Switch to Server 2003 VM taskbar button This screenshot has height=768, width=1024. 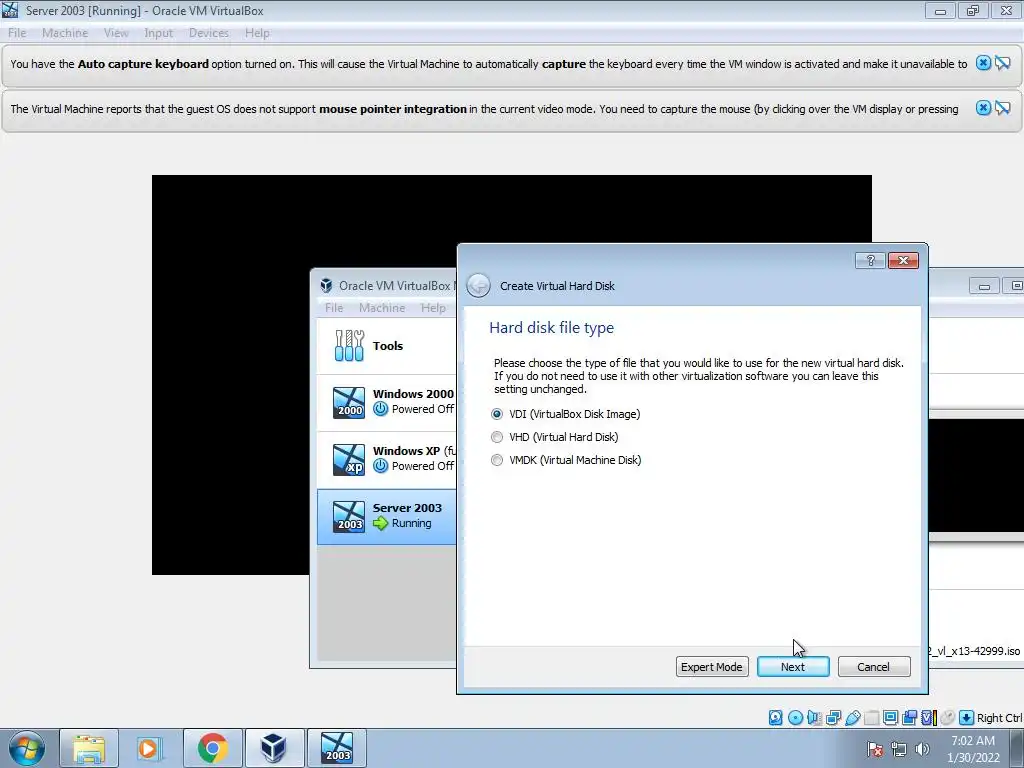pyautogui.click(x=338, y=748)
